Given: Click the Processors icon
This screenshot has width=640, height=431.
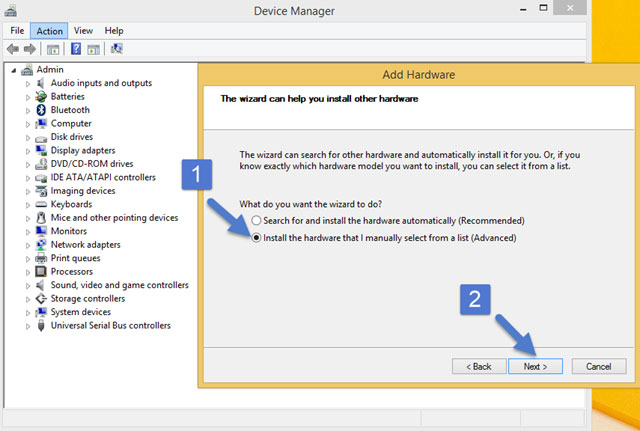Looking at the screenshot, I should coord(41,271).
